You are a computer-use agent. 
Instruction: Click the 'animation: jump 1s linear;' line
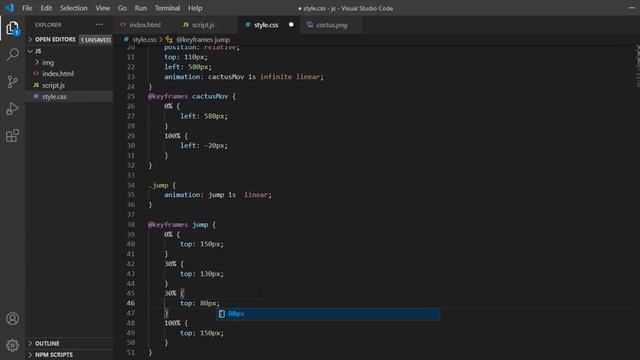pyautogui.click(x=218, y=195)
